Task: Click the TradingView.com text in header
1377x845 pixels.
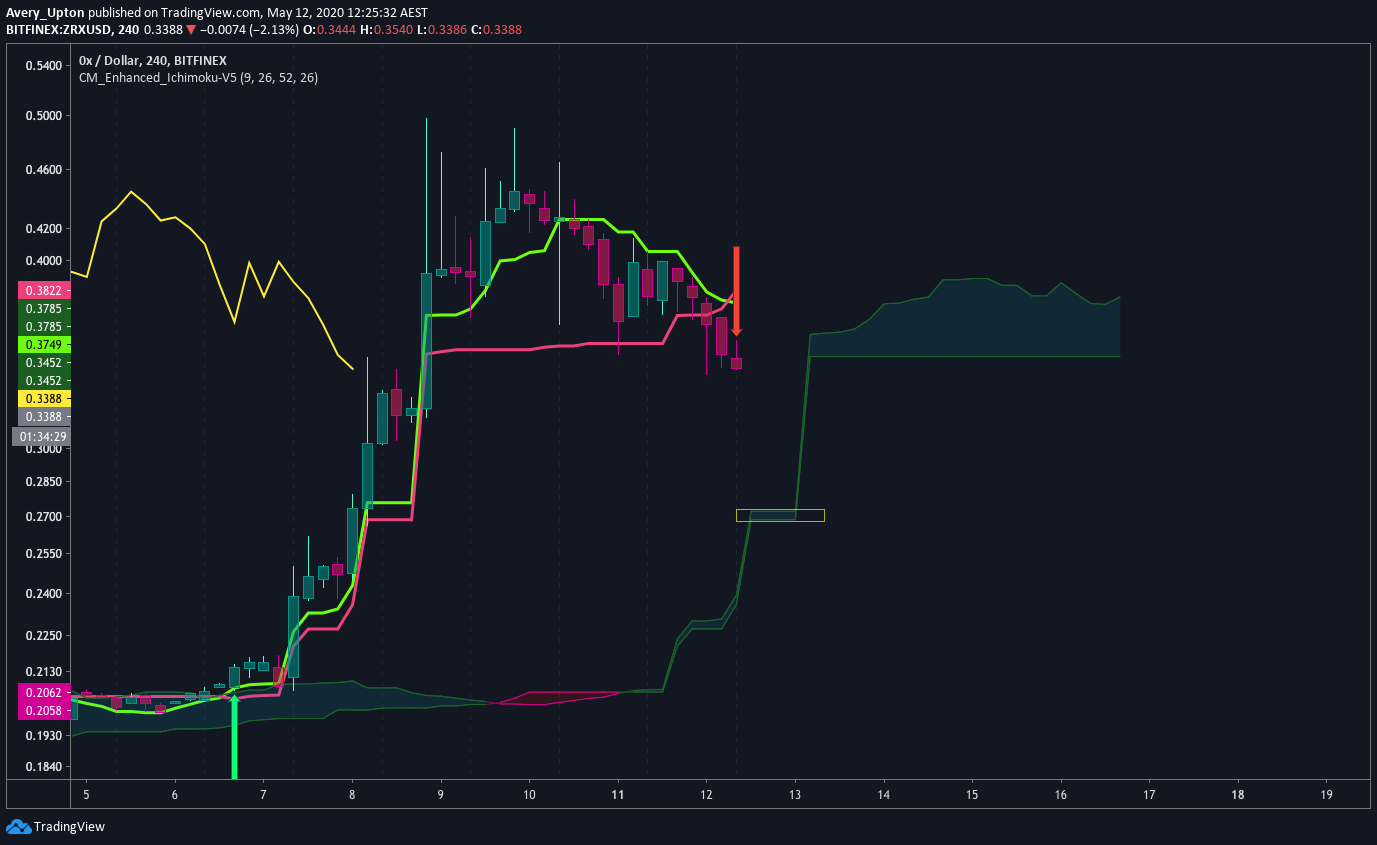Action: coord(208,14)
